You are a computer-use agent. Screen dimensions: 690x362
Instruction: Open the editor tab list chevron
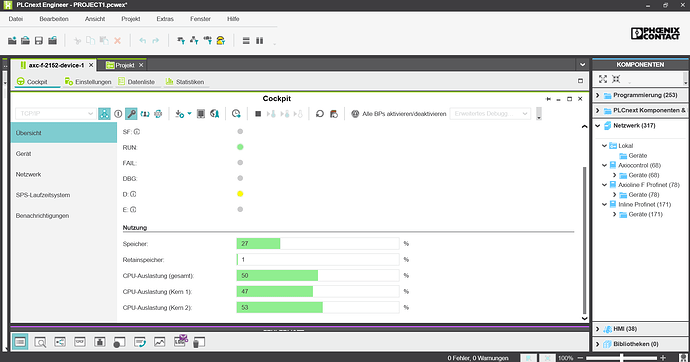582,65
